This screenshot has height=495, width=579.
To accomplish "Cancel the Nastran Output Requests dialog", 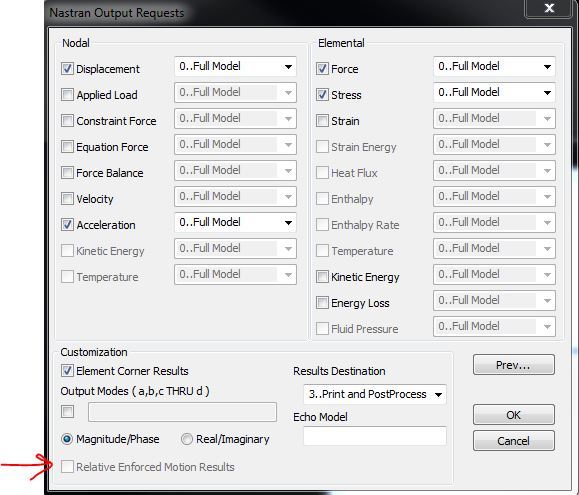I will (x=514, y=441).
